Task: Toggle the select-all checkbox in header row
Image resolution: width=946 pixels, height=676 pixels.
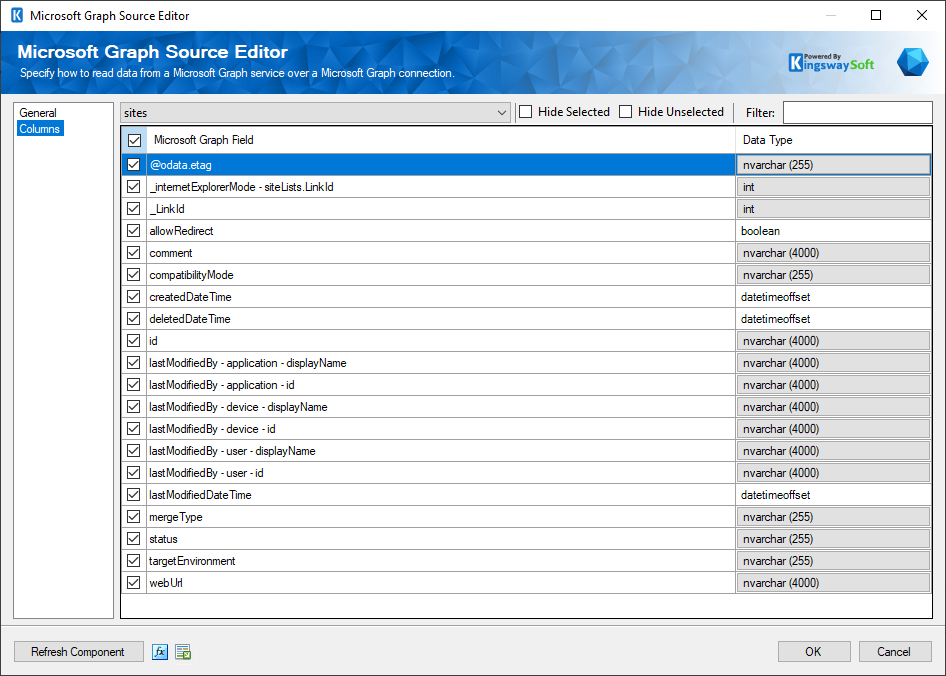Action: (x=133, y=140)
